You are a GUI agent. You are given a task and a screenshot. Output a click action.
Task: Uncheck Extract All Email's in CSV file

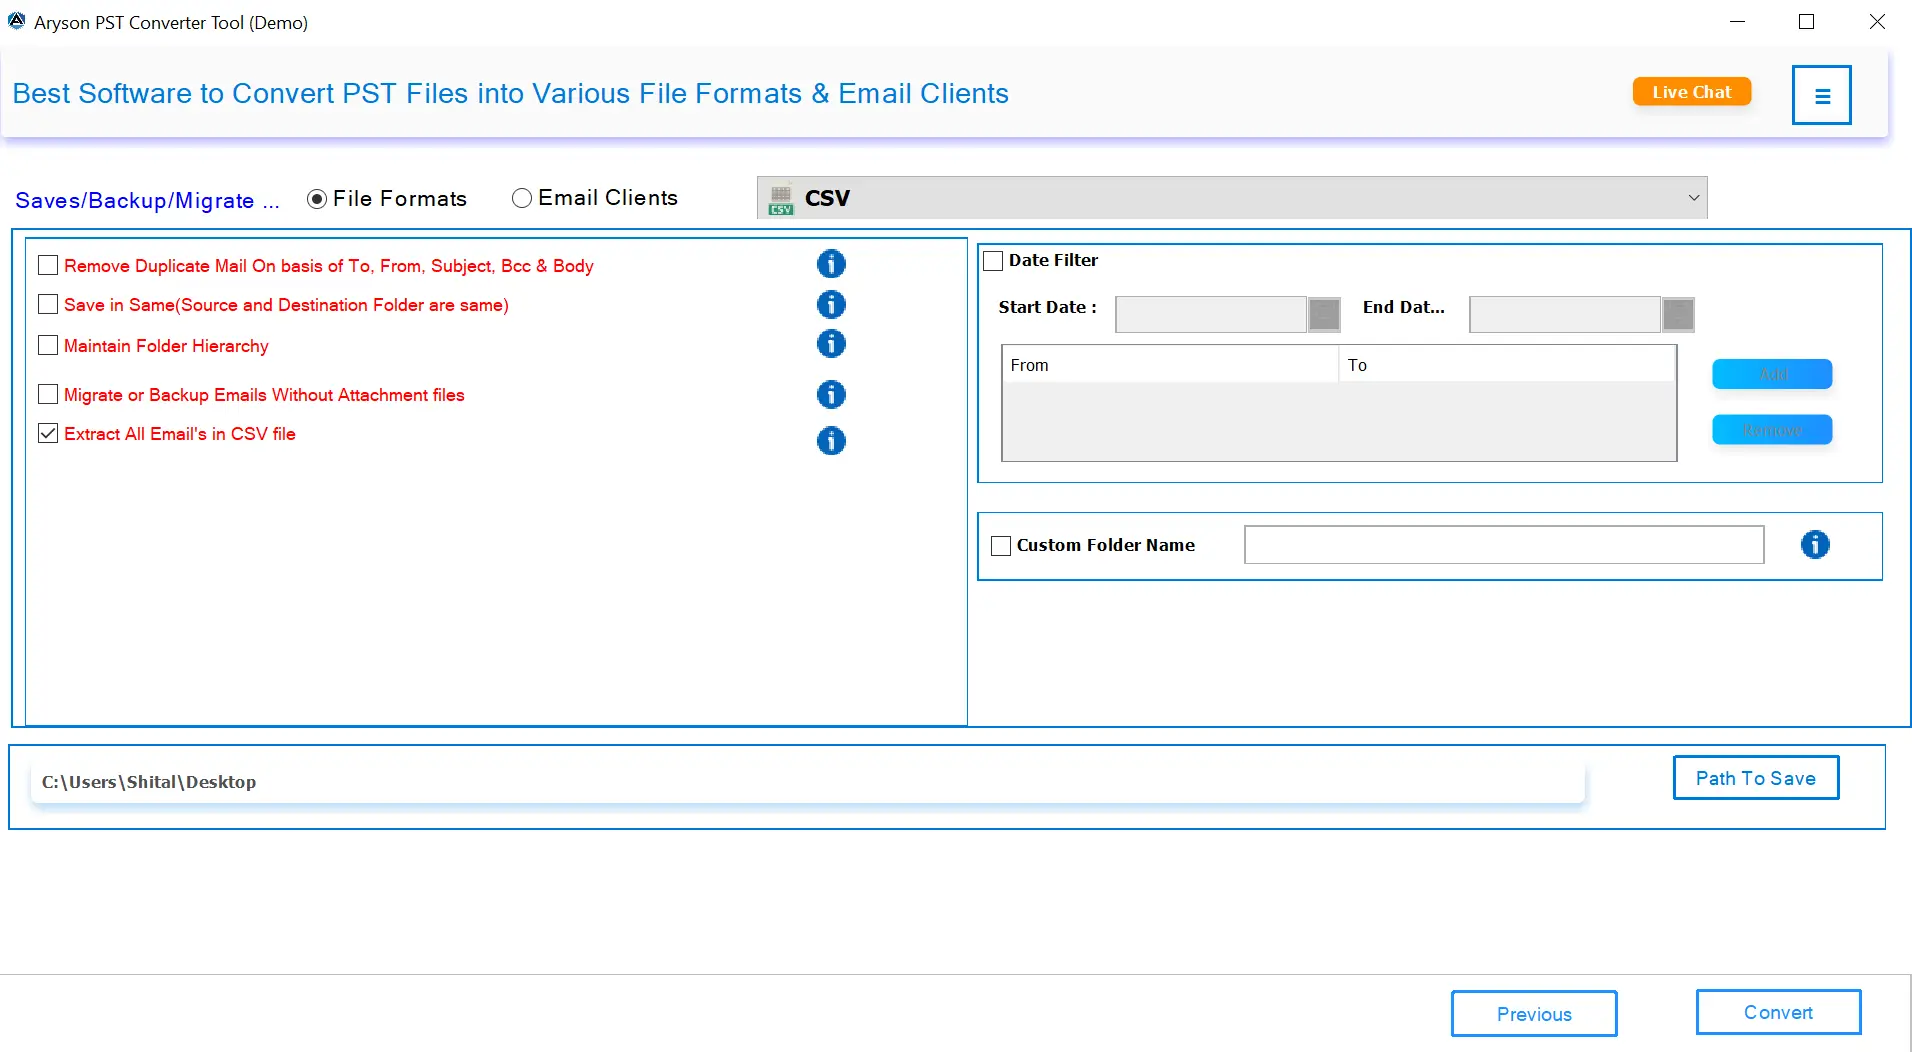coord(47,433)
